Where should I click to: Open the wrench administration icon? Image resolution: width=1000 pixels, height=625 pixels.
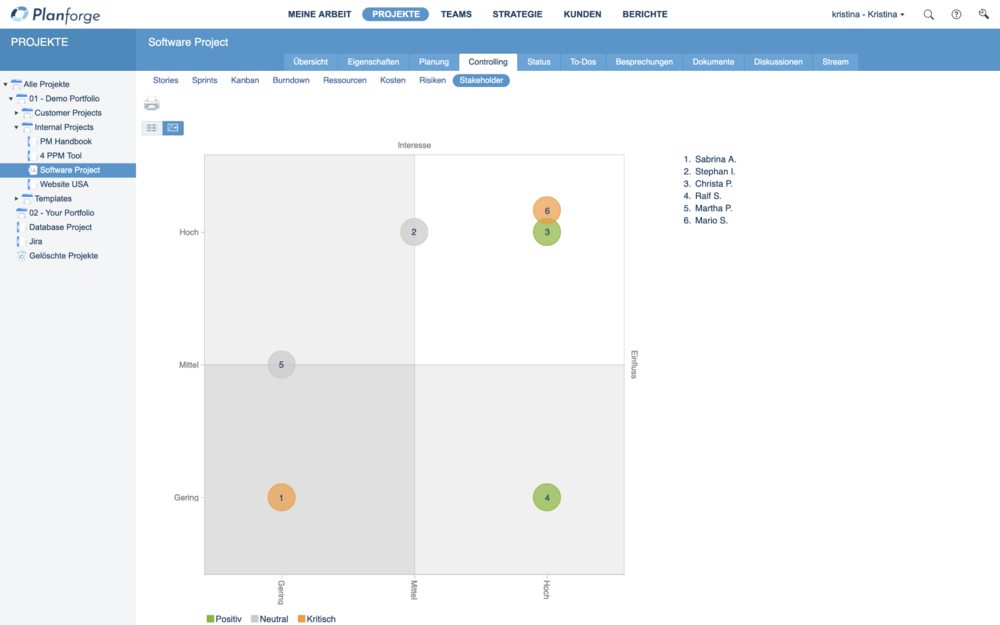983,15
